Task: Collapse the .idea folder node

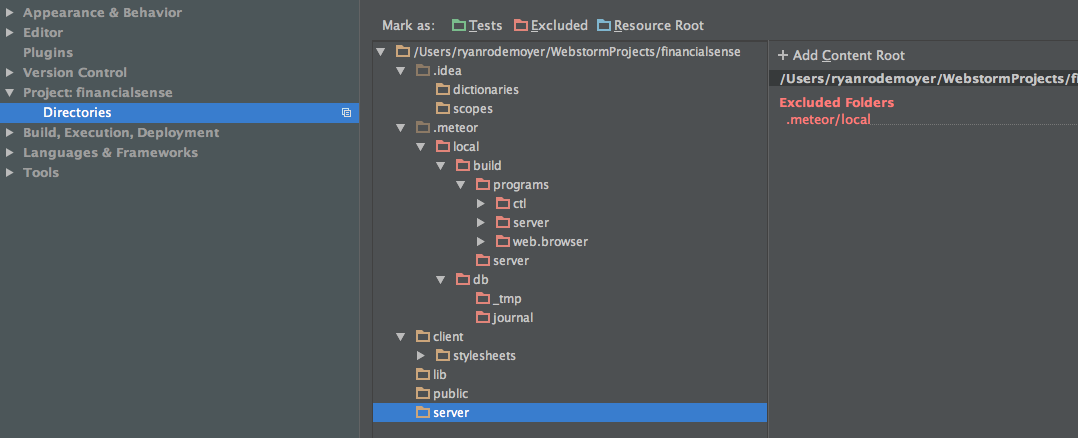Action: [401, 70]
